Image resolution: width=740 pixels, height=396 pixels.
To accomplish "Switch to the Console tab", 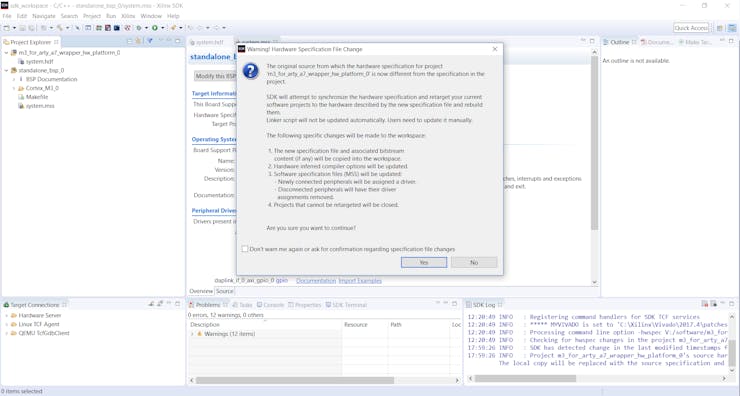I will 270,305.
